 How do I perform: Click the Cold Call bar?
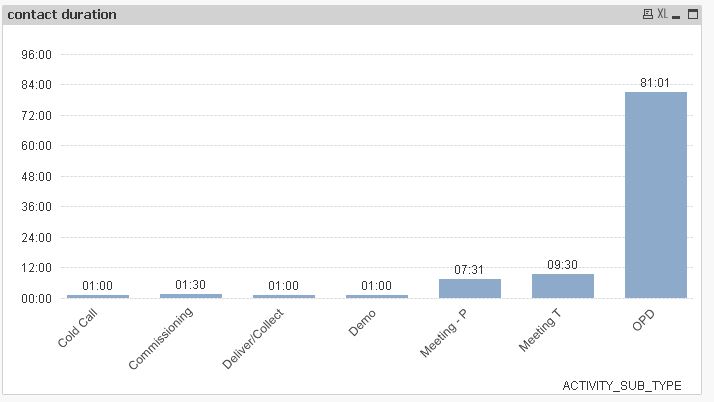(x=97, y=296)
